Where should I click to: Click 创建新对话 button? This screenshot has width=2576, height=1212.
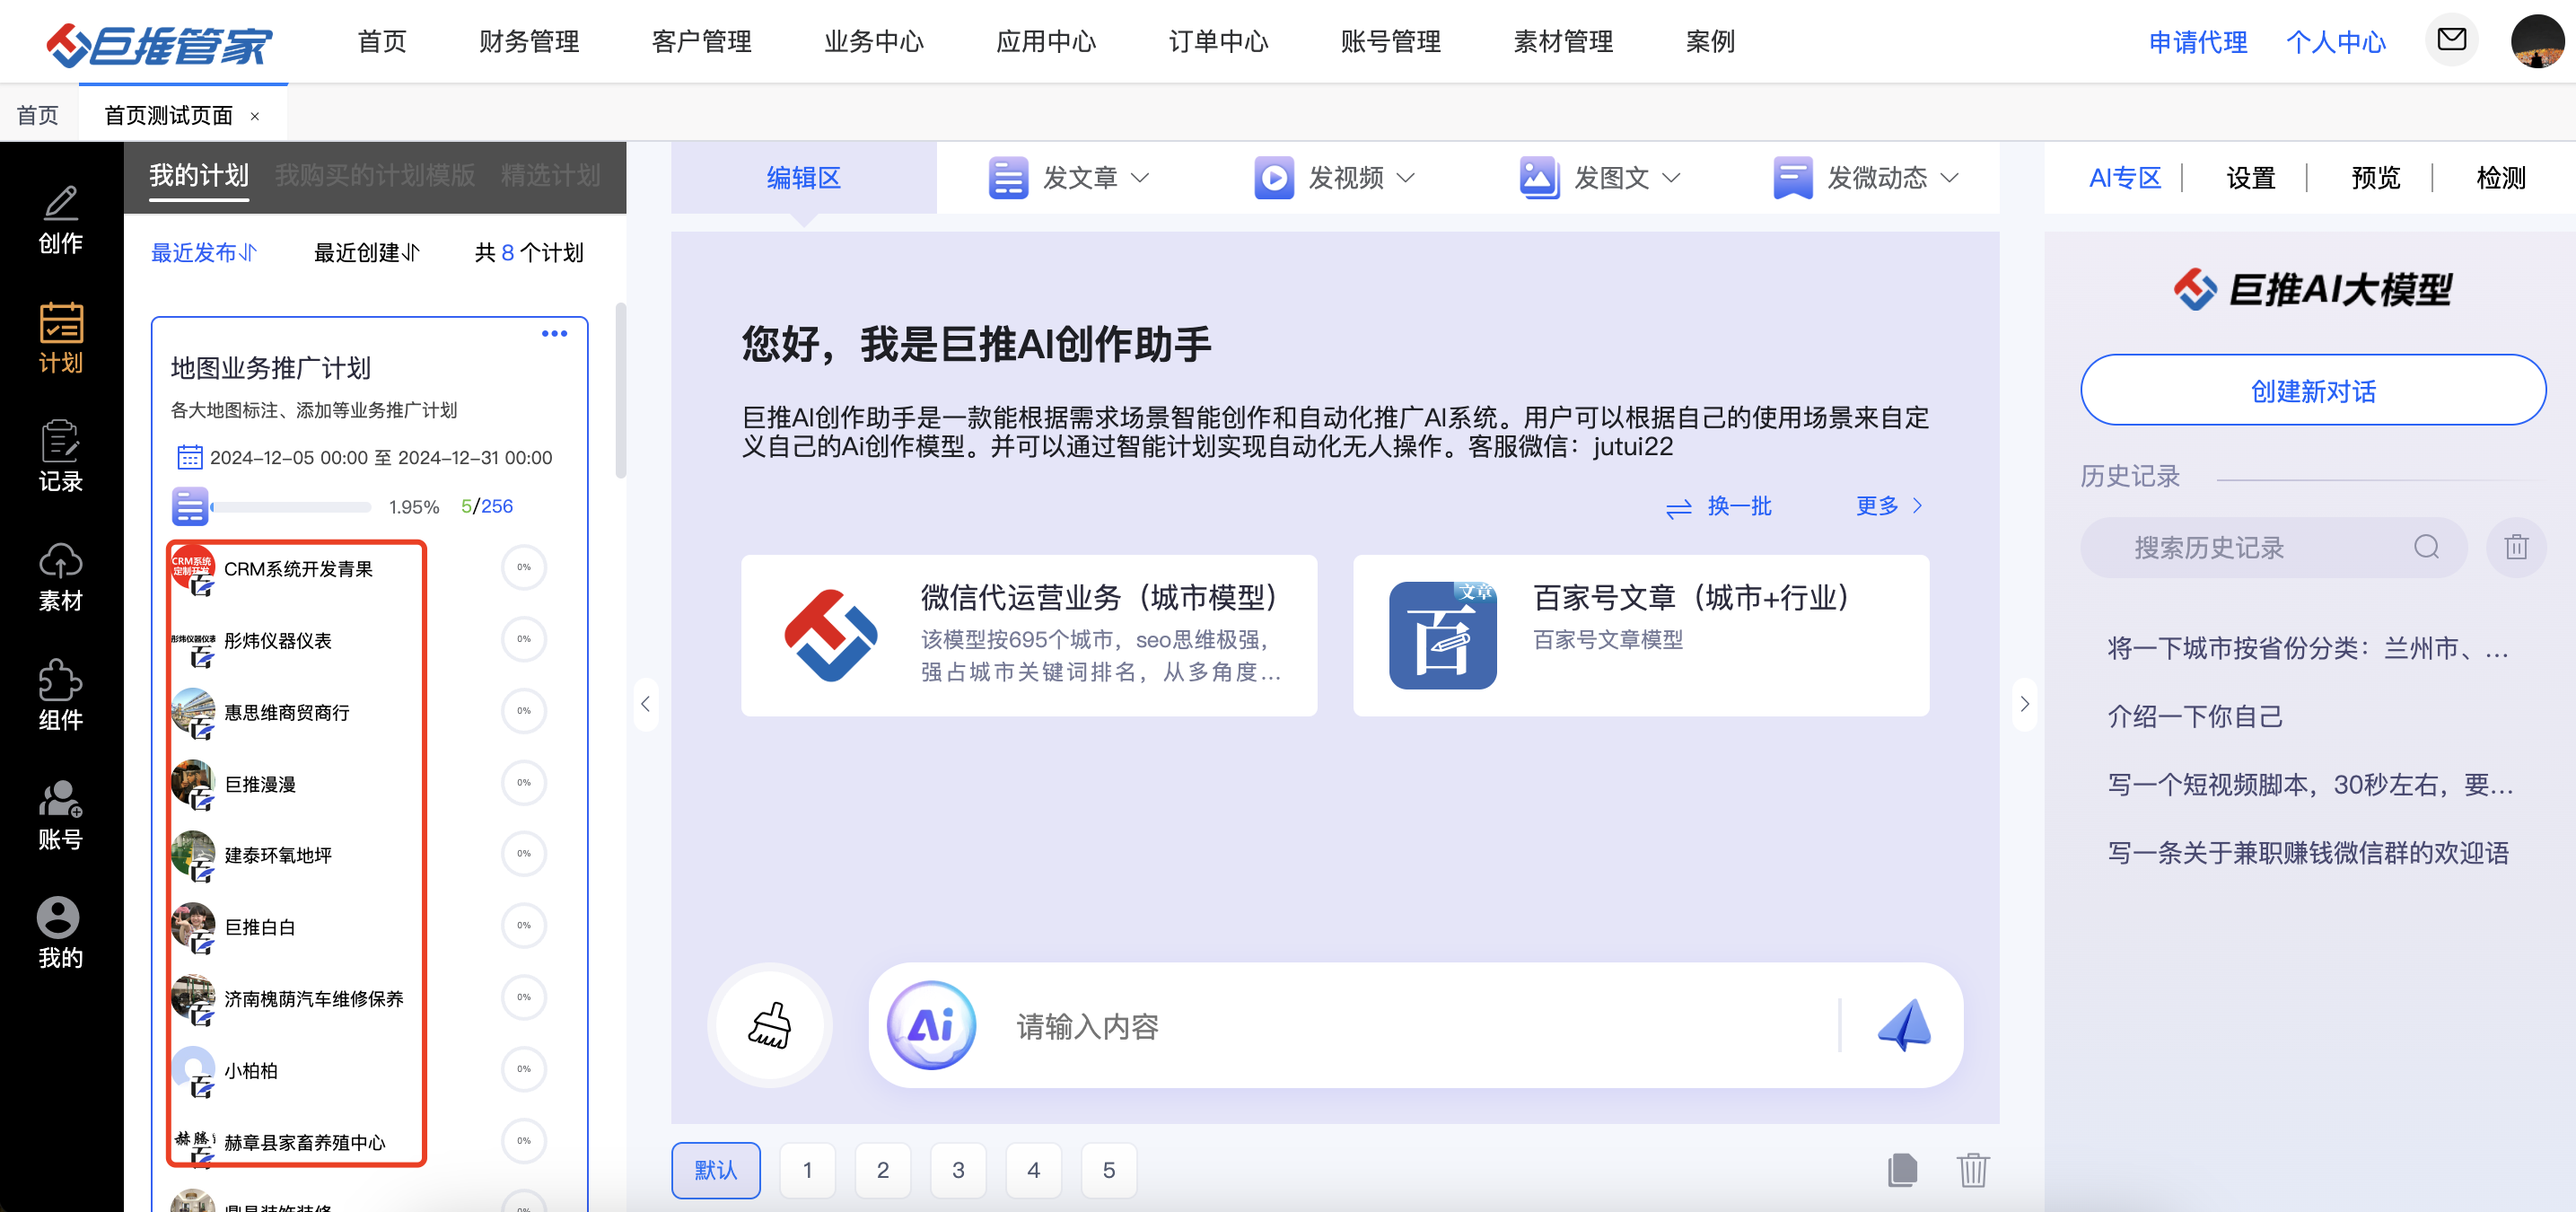(x=2313, y=390)
